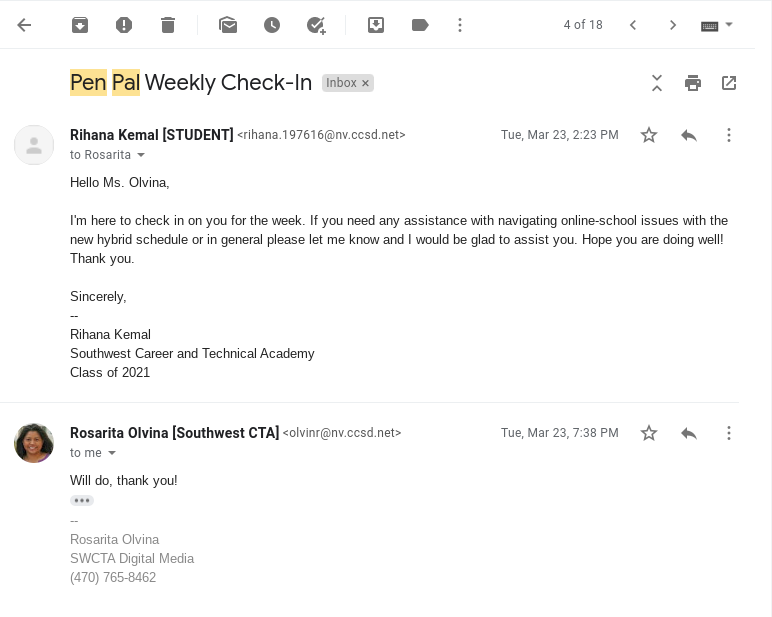Expand all messages toggle
This screenshot has width=772, height=617.
point(657,83)
